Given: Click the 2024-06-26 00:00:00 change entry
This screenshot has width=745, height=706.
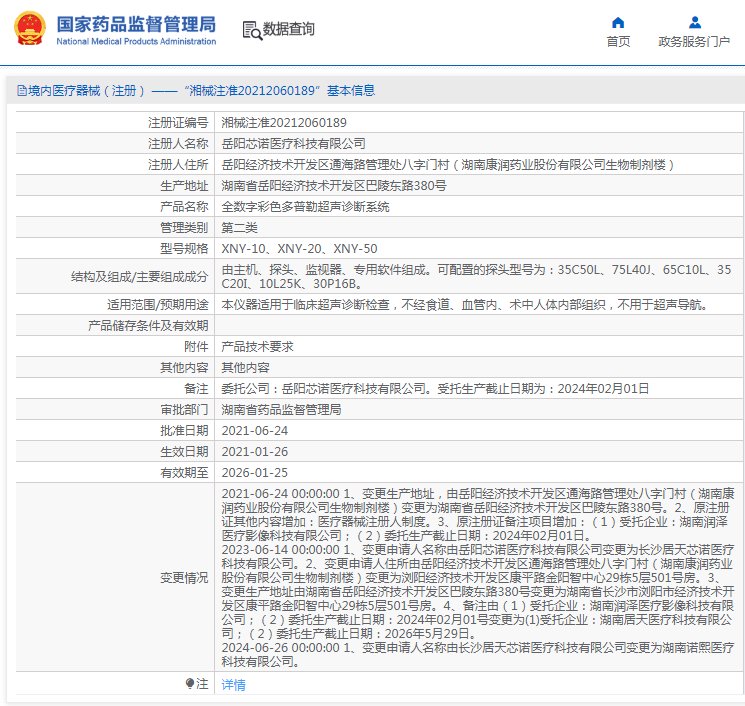Looking at the screenshot, I should pyautogui.click(x=478, y=654).
